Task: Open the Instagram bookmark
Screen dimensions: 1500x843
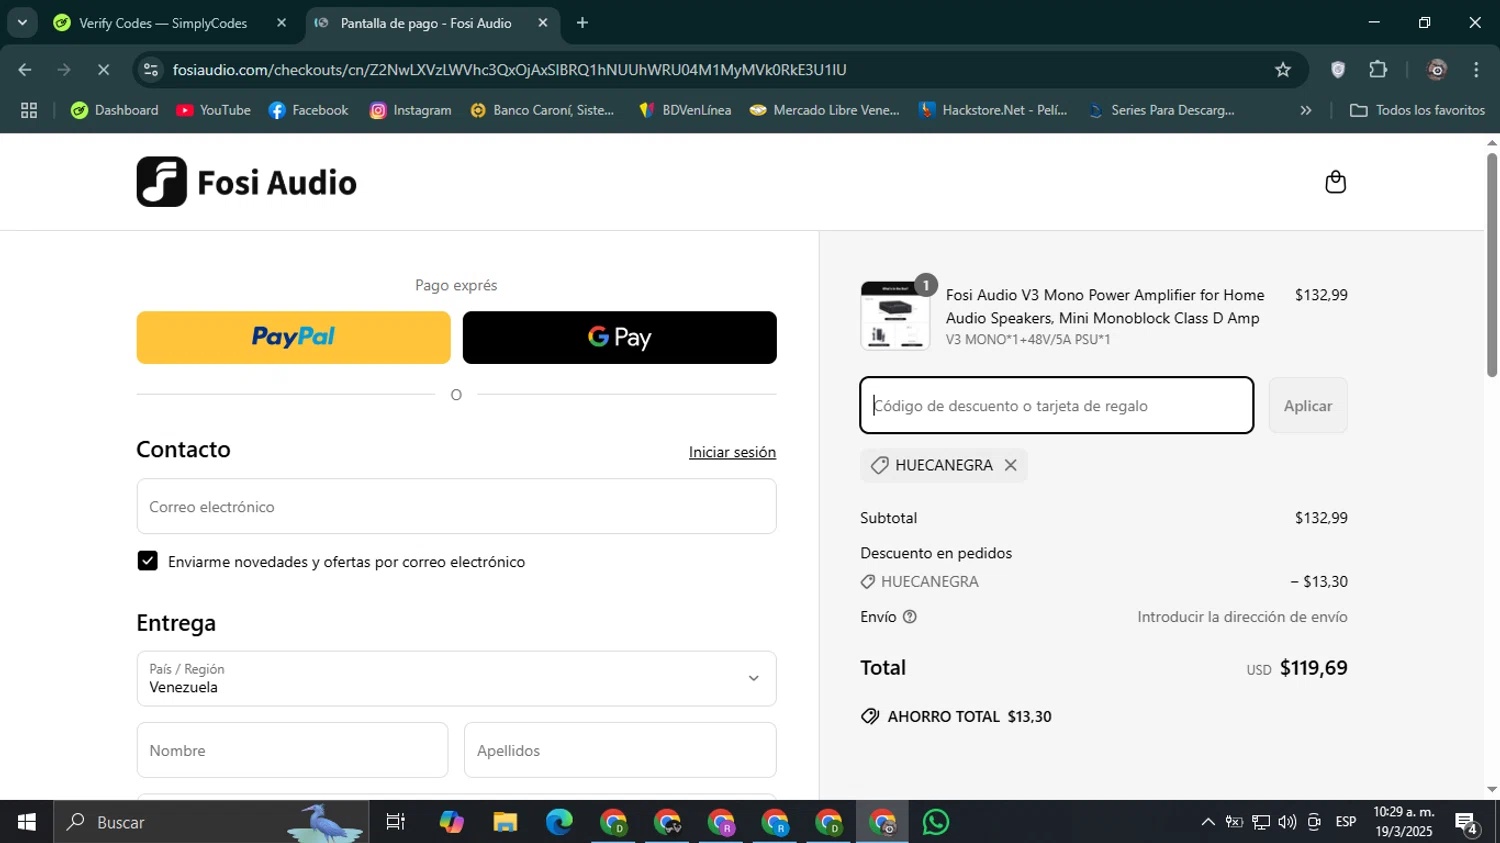Action: (411, 110)
